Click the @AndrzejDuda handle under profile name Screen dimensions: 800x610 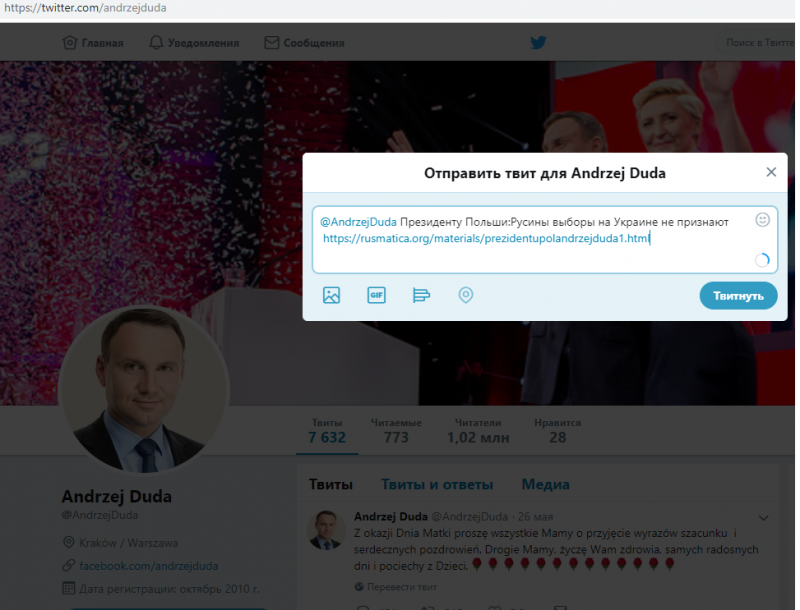pos(99,515)
